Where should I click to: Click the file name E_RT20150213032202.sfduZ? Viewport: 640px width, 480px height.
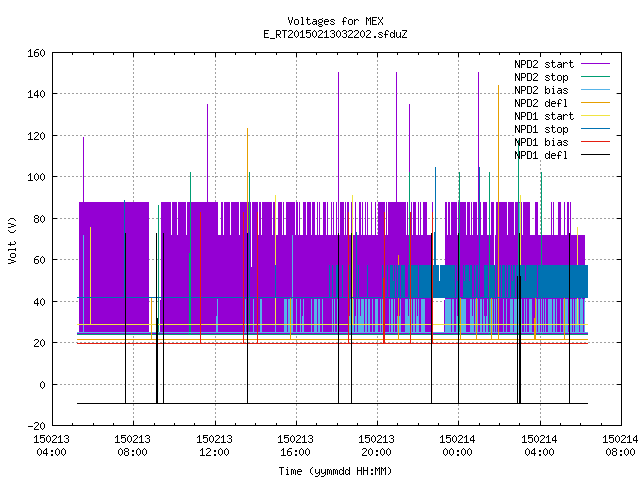tap(335, 34)
